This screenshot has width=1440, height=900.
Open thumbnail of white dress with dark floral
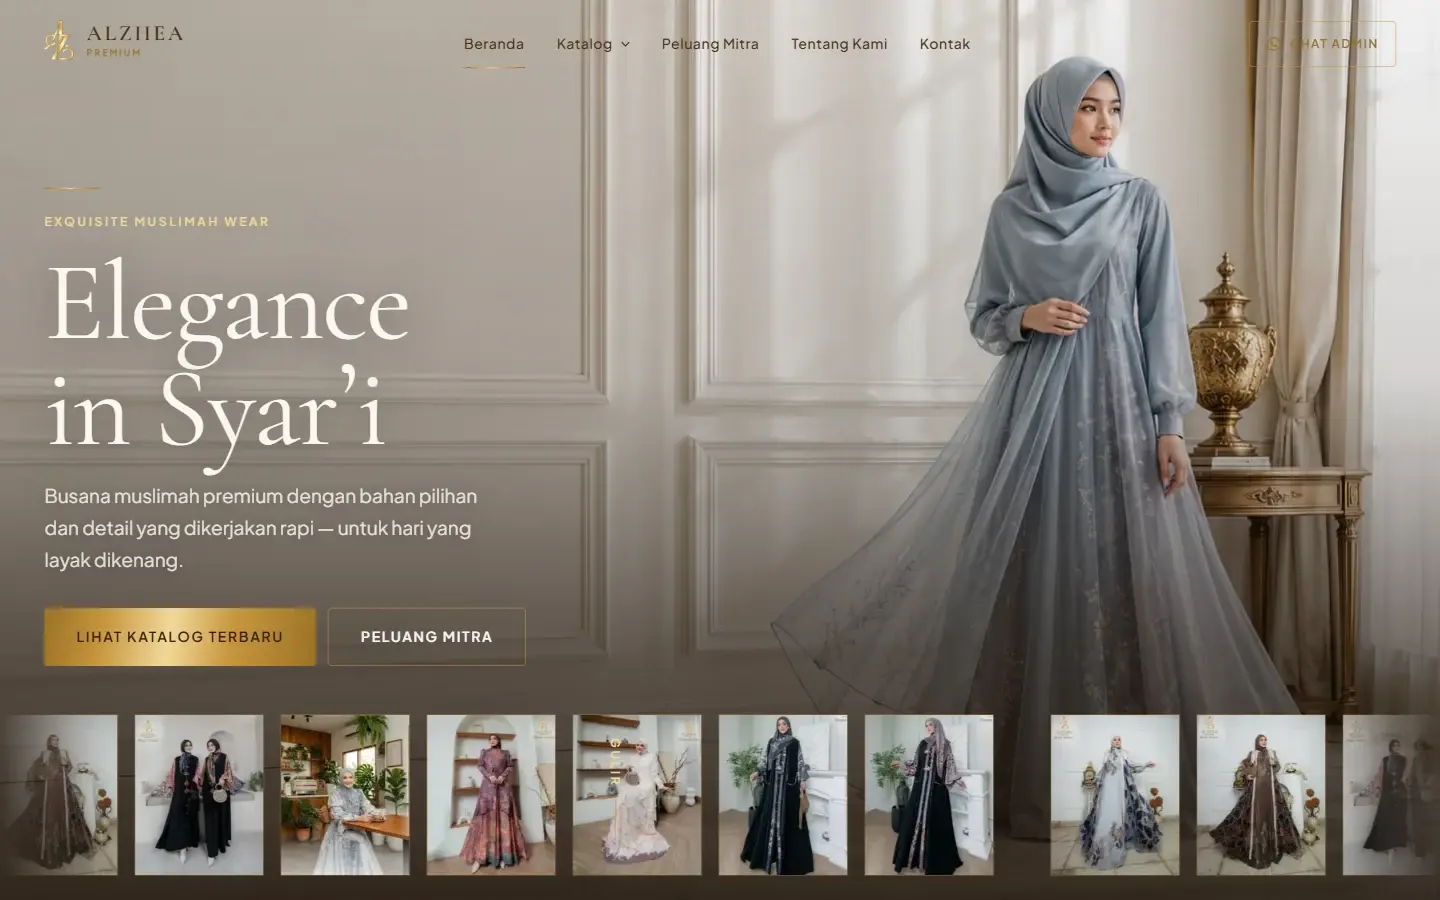(x=1115, y=795)
